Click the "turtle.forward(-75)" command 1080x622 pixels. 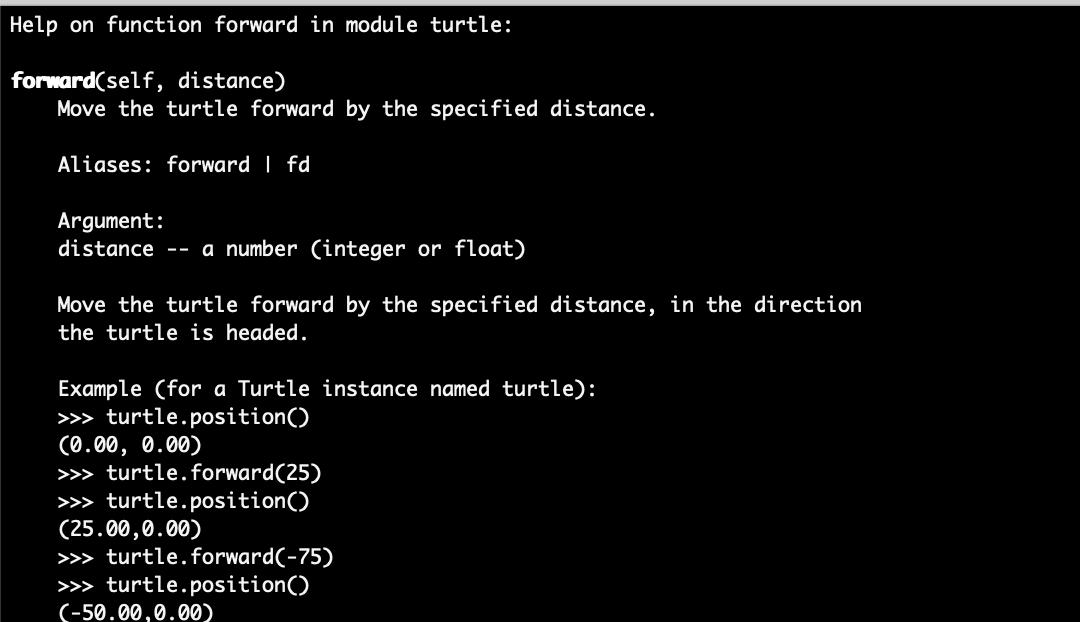220,557
